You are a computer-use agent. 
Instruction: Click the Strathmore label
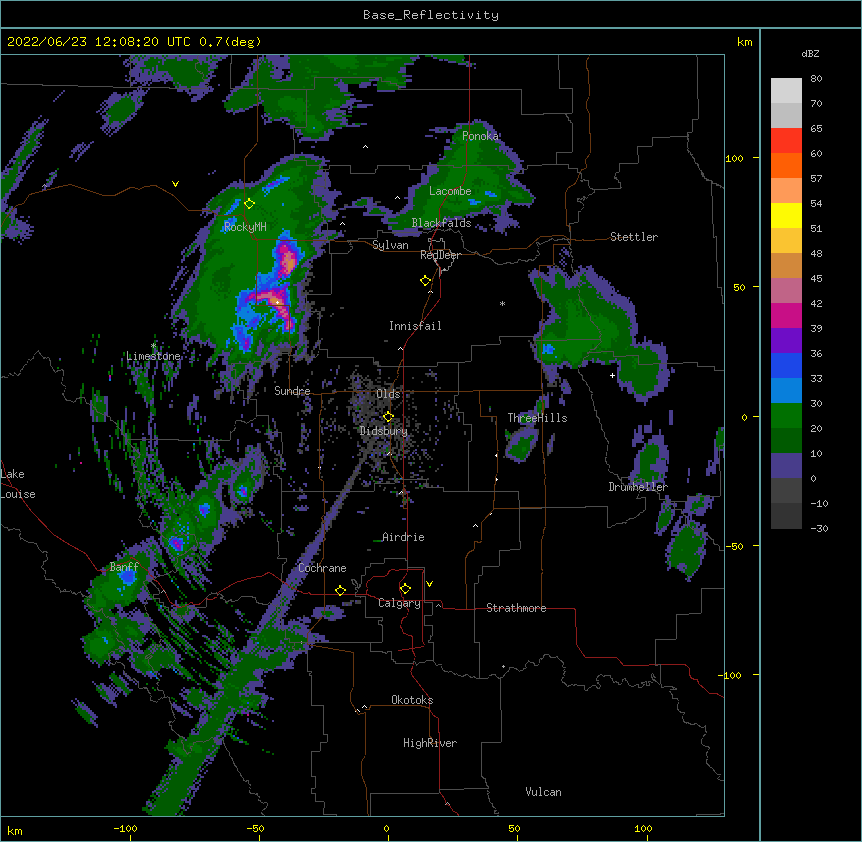pyautogui.click(x=516, y=608)
